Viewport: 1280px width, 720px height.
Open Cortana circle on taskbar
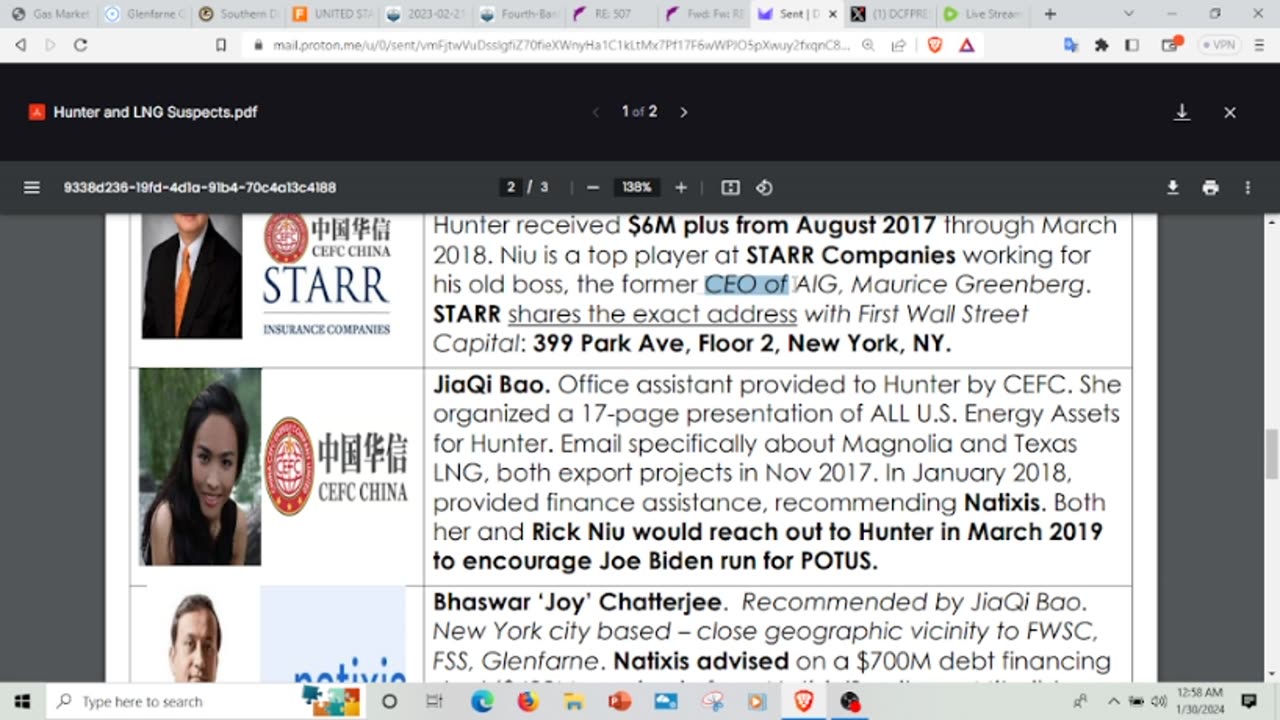coord(389,701)
